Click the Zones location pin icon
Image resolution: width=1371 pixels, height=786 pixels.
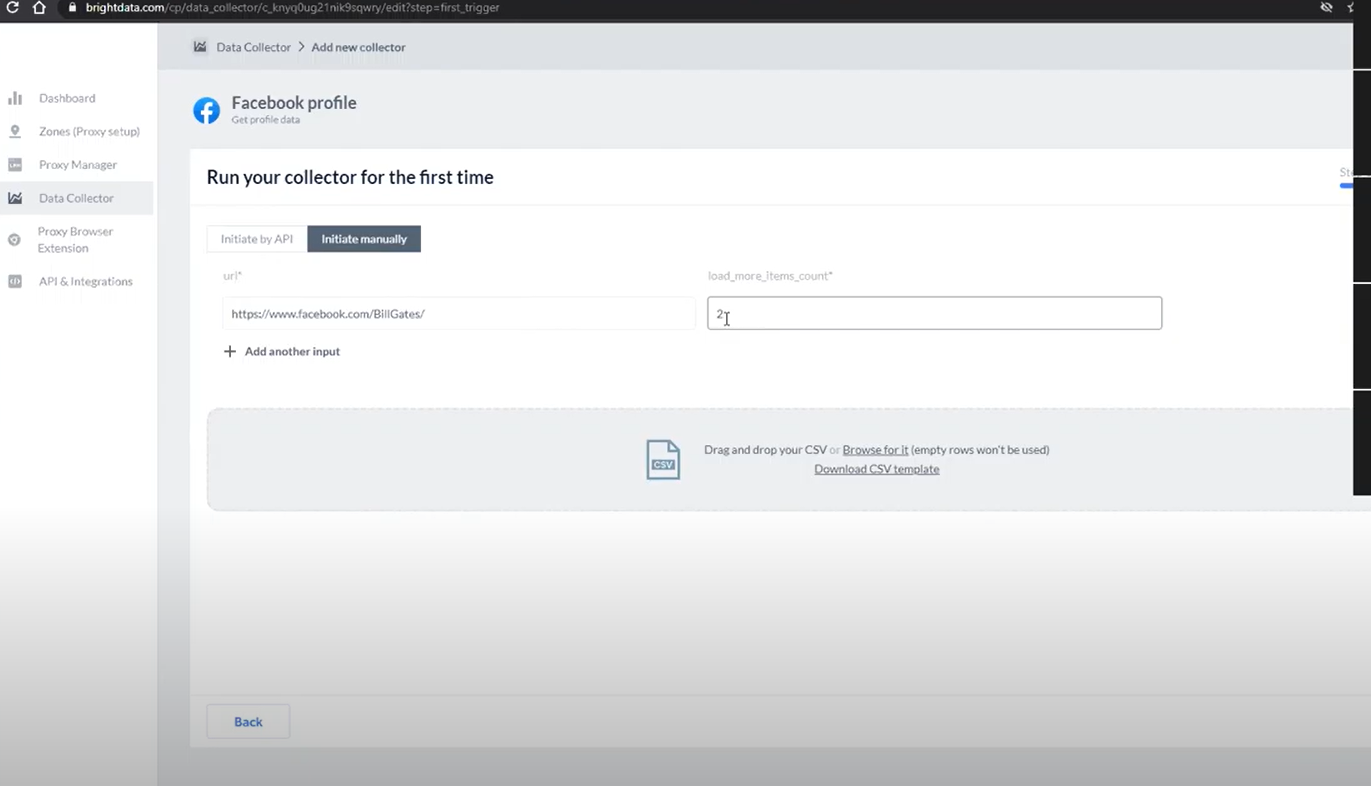pos(15,131)
